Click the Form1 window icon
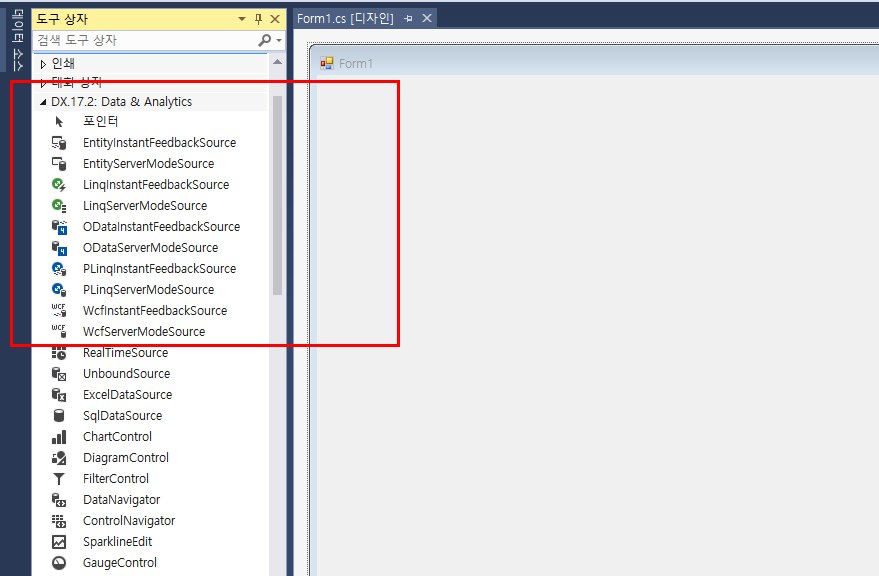 tap(327, 63)
